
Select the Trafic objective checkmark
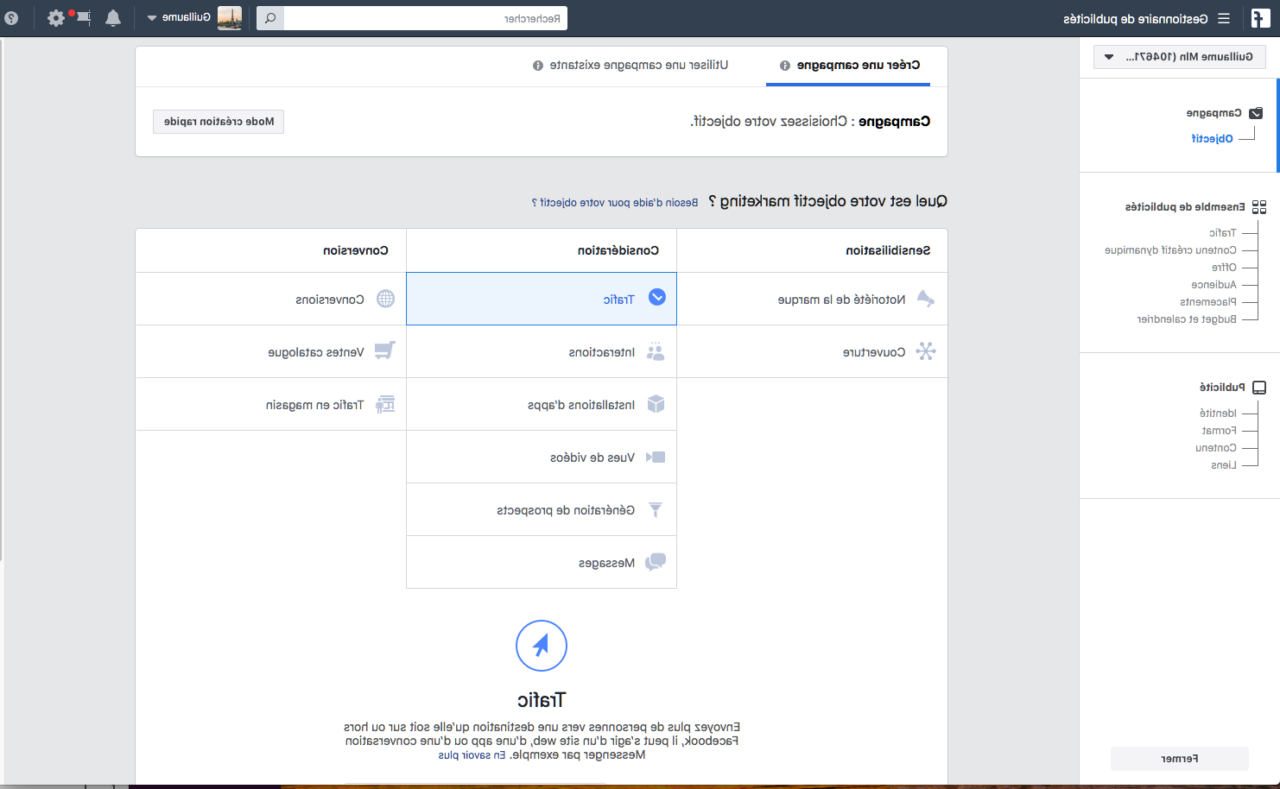pos(657,298)
